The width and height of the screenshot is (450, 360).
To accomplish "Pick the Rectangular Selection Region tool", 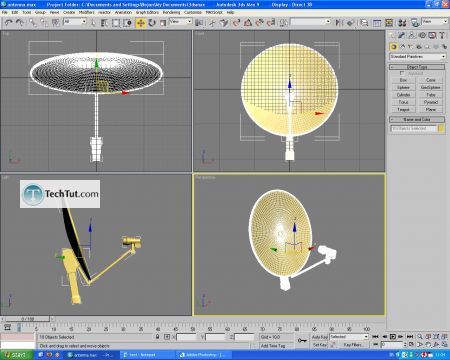I will point(116,23).
